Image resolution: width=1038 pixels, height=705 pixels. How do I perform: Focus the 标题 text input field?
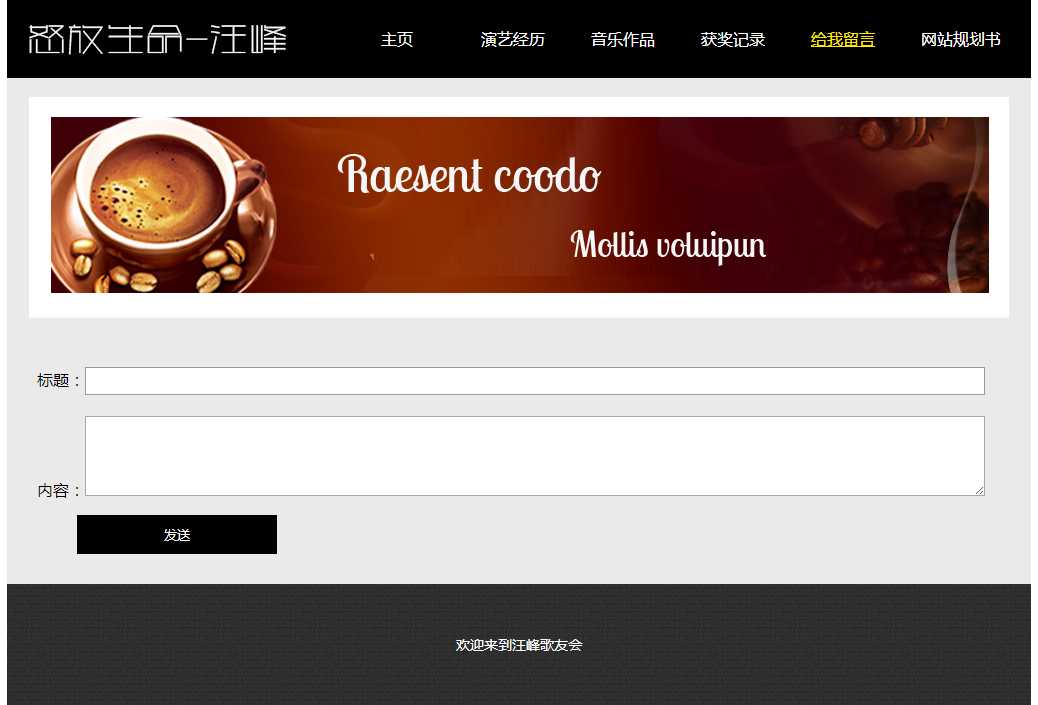pyautogui.click(x=534, y=381)
